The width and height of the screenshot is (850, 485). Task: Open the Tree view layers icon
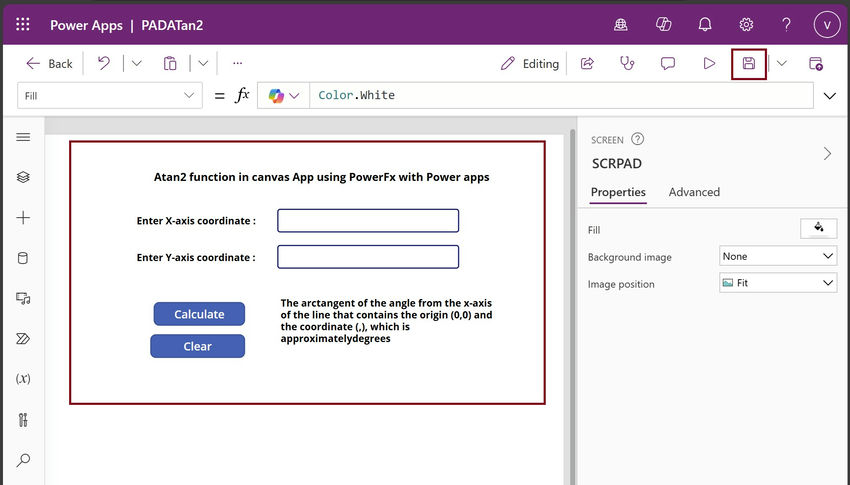[23, 177]
